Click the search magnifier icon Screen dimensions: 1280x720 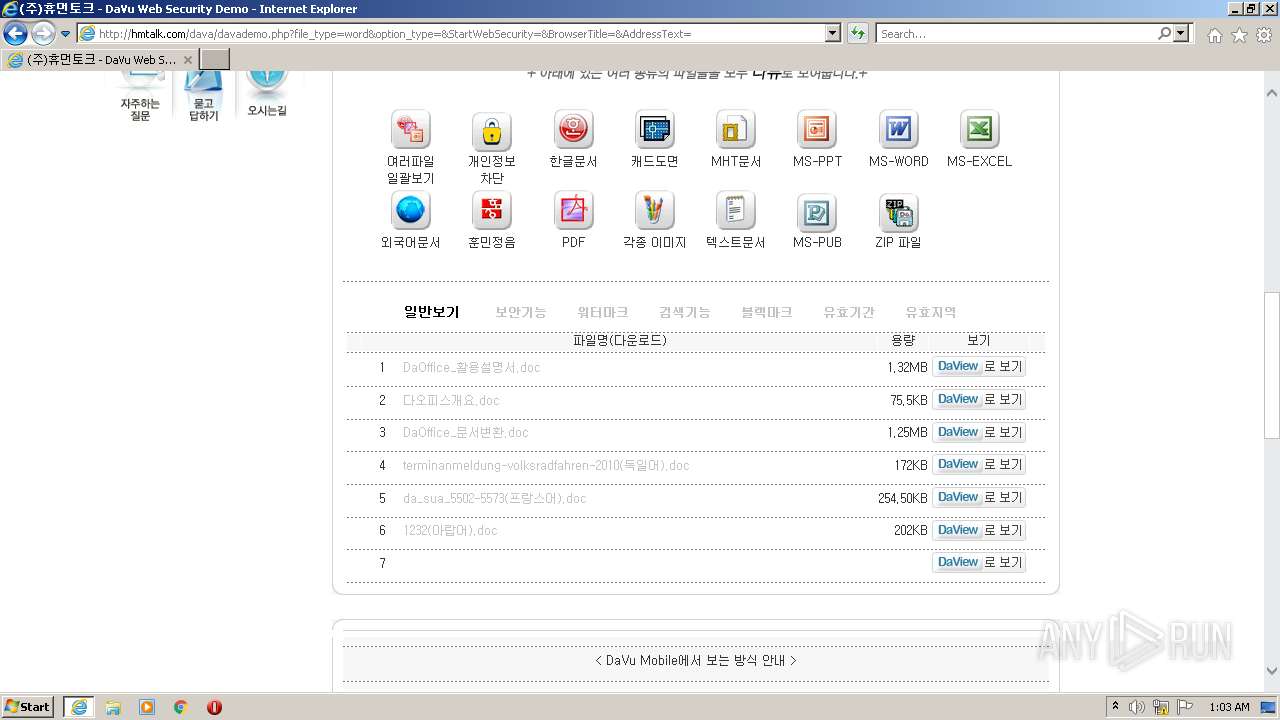click(x=1164, y=34)
